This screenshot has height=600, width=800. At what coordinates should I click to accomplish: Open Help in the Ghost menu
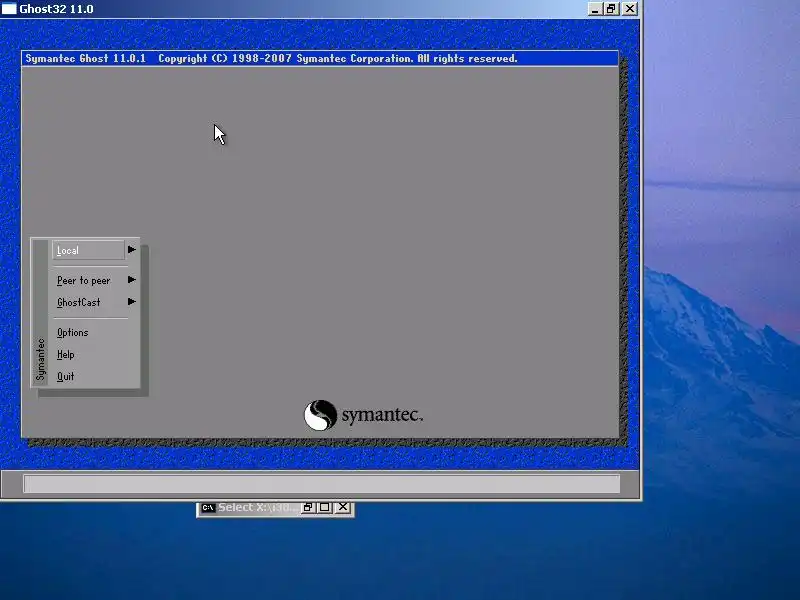pyautogui.click(x=65, y=355)
